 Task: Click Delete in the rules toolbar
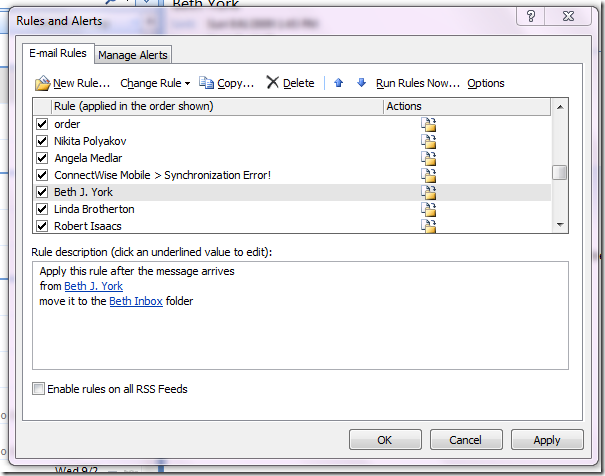tap(291, 83)
